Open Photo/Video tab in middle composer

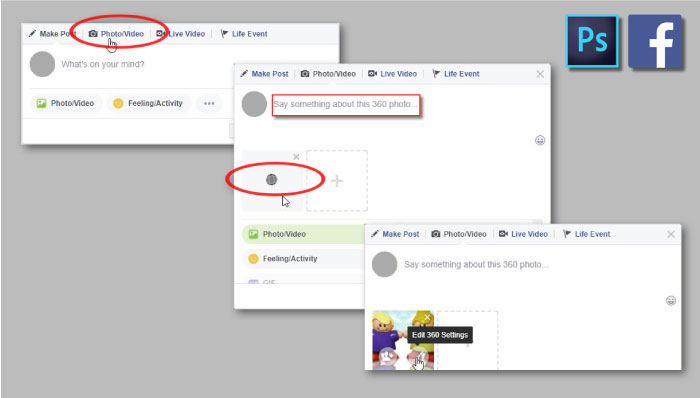(328, 74)
